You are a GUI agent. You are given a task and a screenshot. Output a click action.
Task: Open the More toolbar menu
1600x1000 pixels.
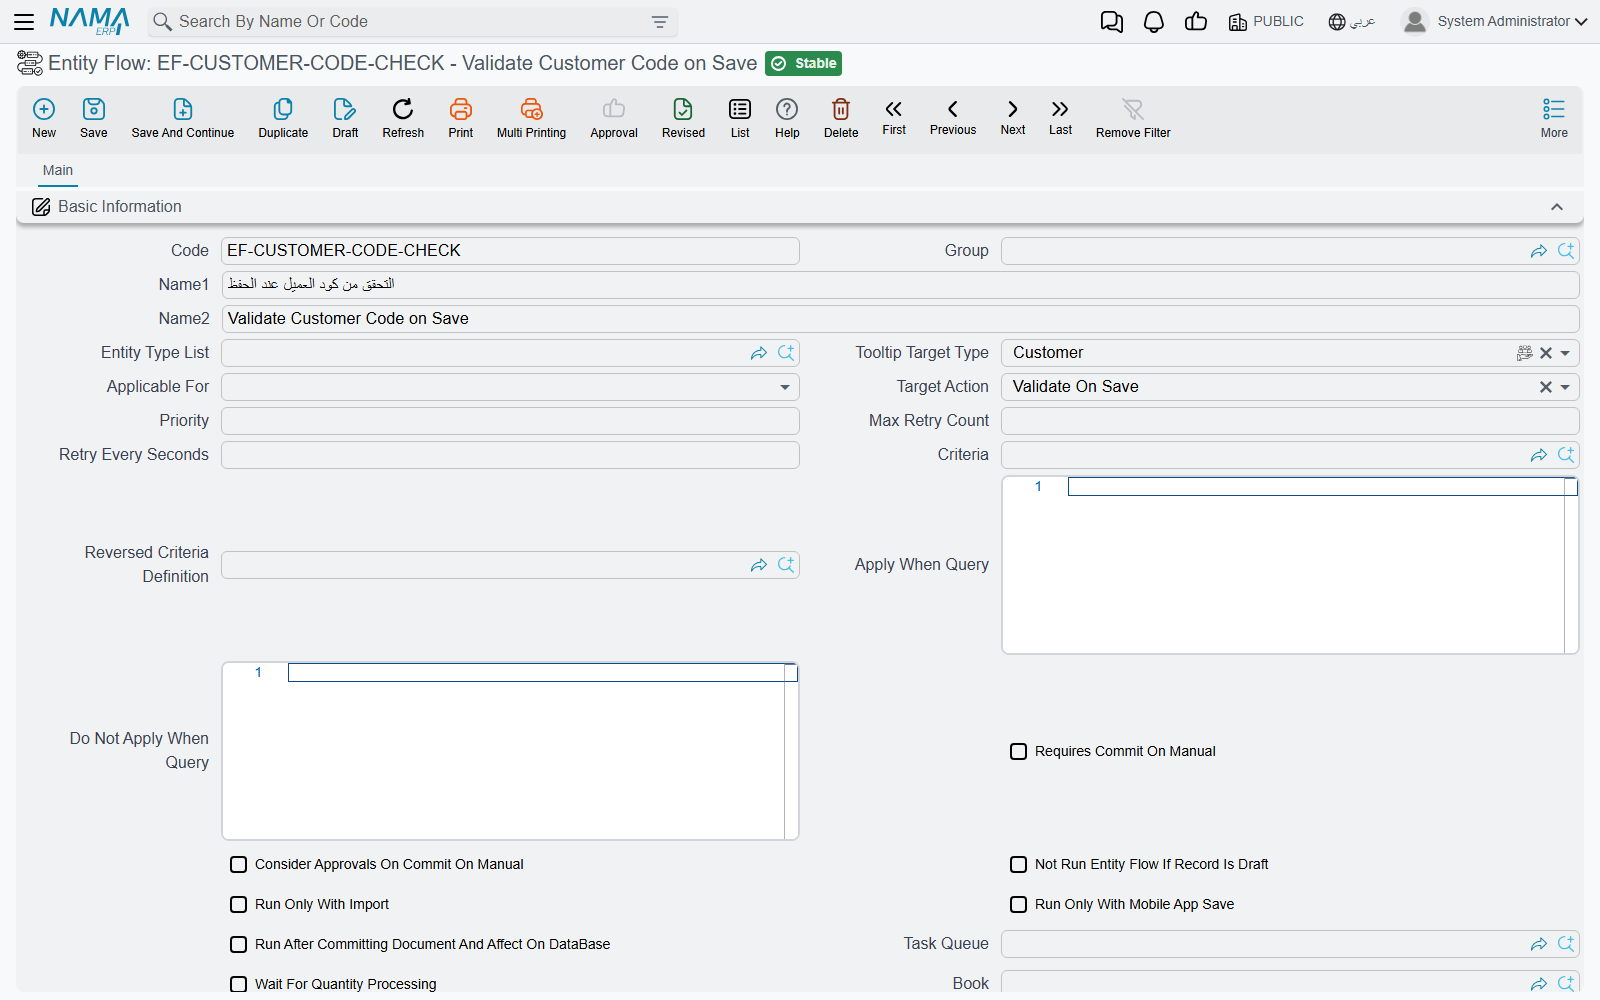coord(1554,118)
